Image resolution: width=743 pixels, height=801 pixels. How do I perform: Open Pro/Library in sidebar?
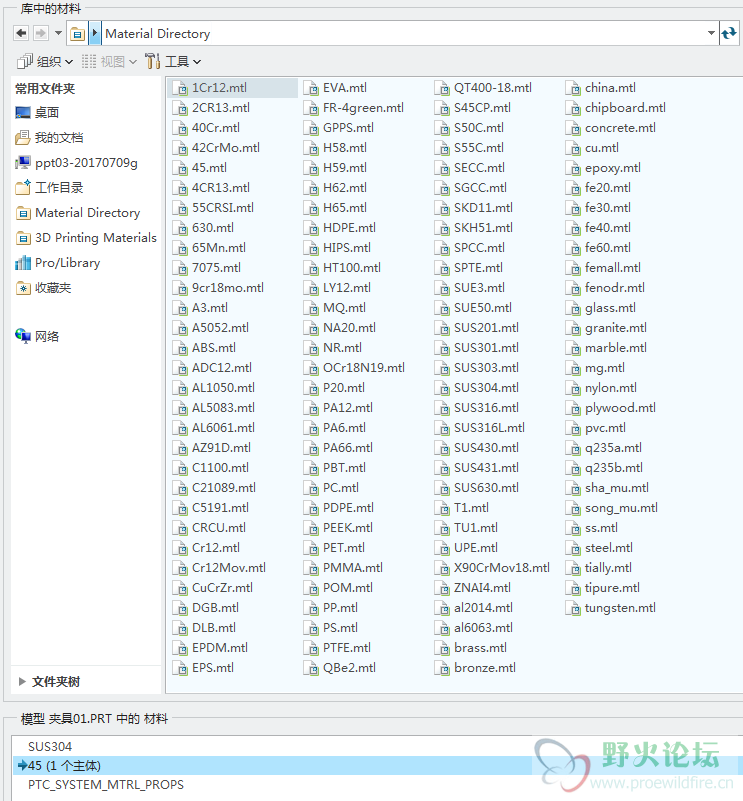(x=58, y=263)
